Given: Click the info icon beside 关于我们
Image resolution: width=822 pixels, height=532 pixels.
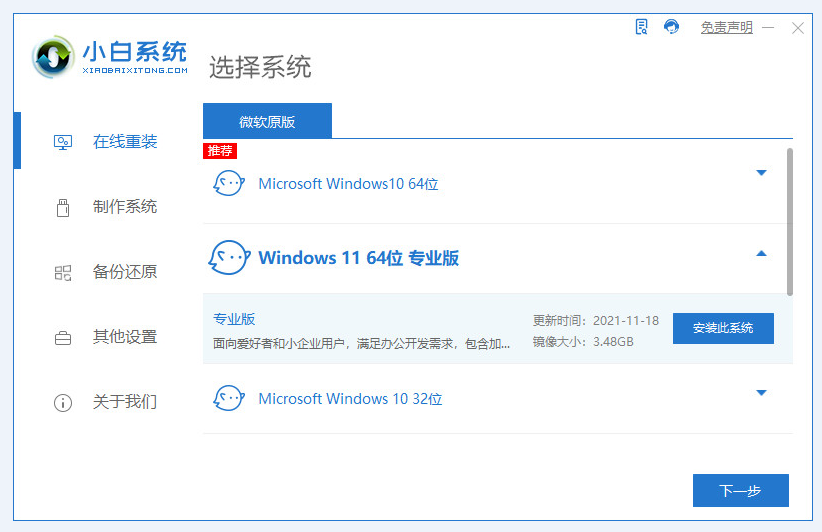Looking at the screenshot, I should (62, 403).
